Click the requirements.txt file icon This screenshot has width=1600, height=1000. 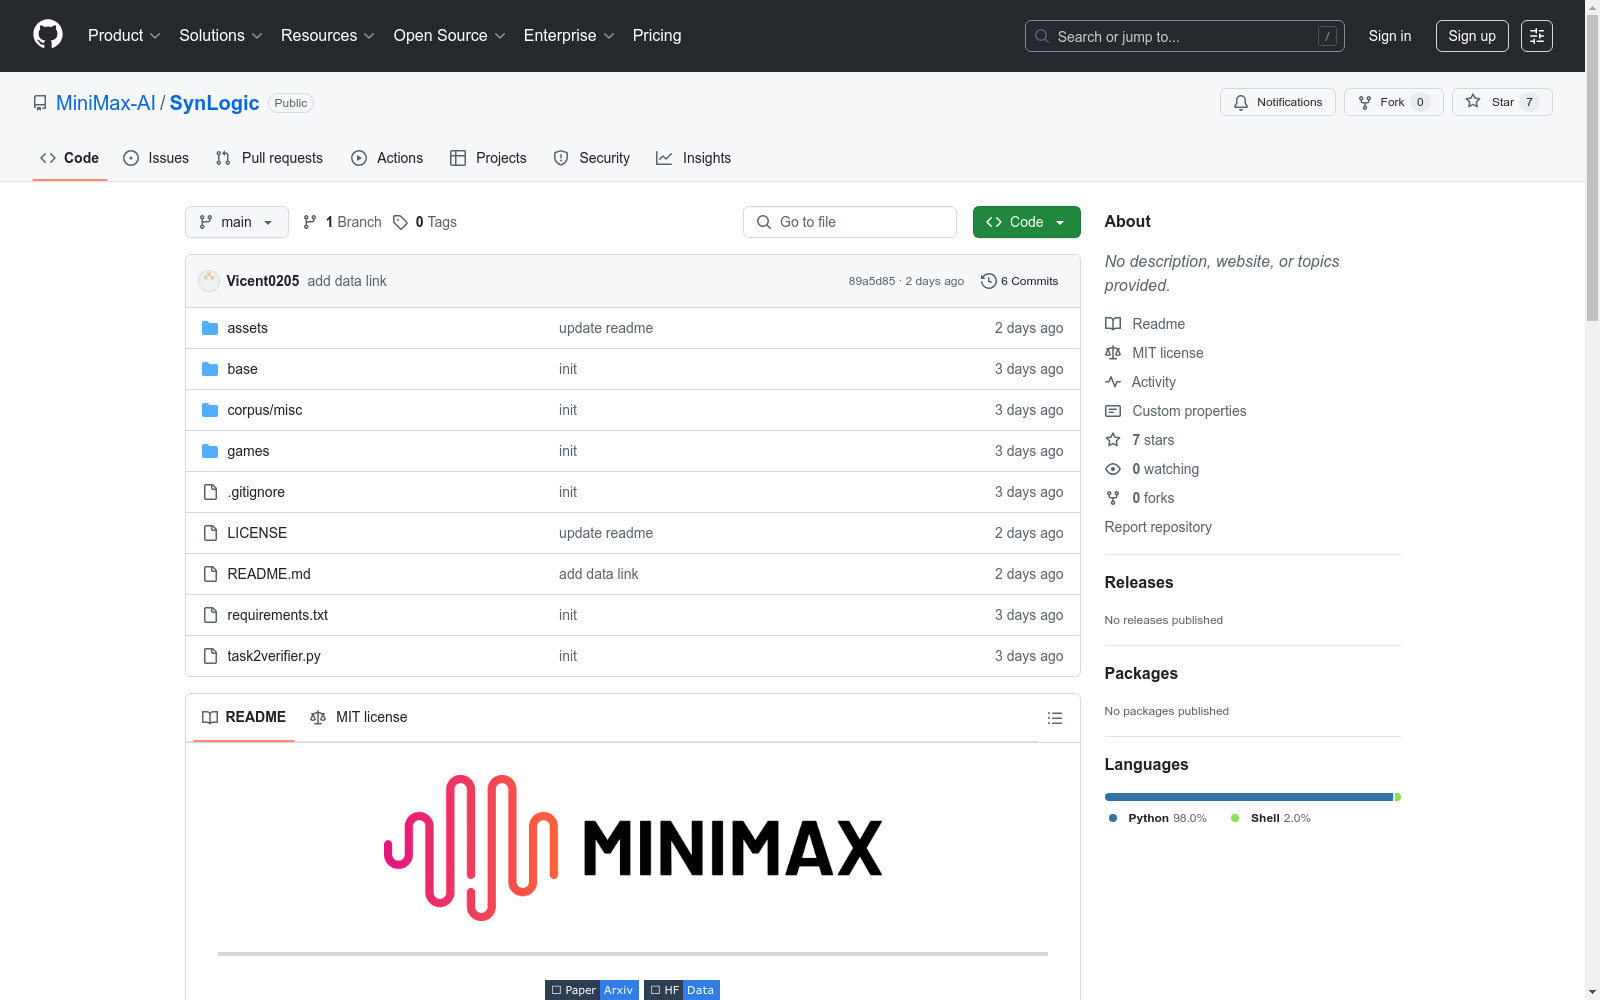coord(210,615)
